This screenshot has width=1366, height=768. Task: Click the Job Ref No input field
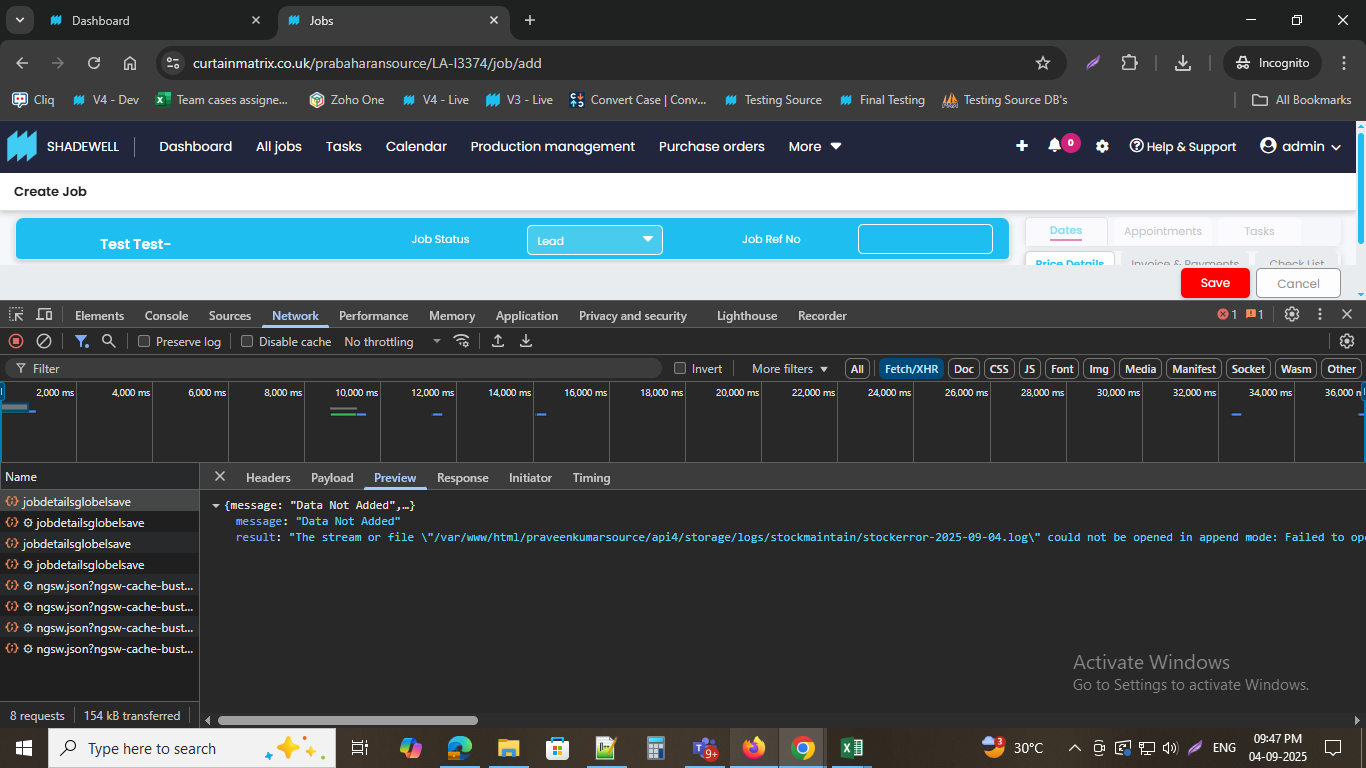coord(925,239)
